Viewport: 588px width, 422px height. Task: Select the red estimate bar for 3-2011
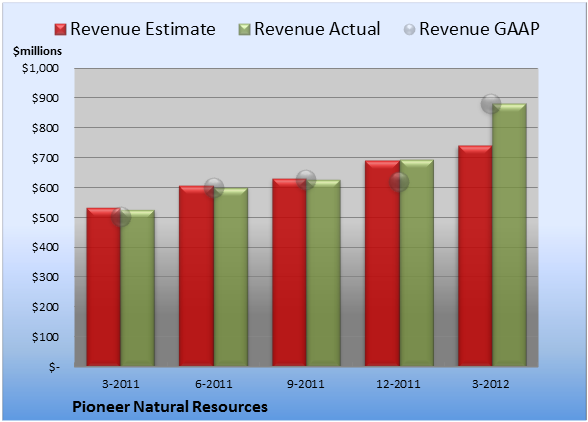click(104, 287)
